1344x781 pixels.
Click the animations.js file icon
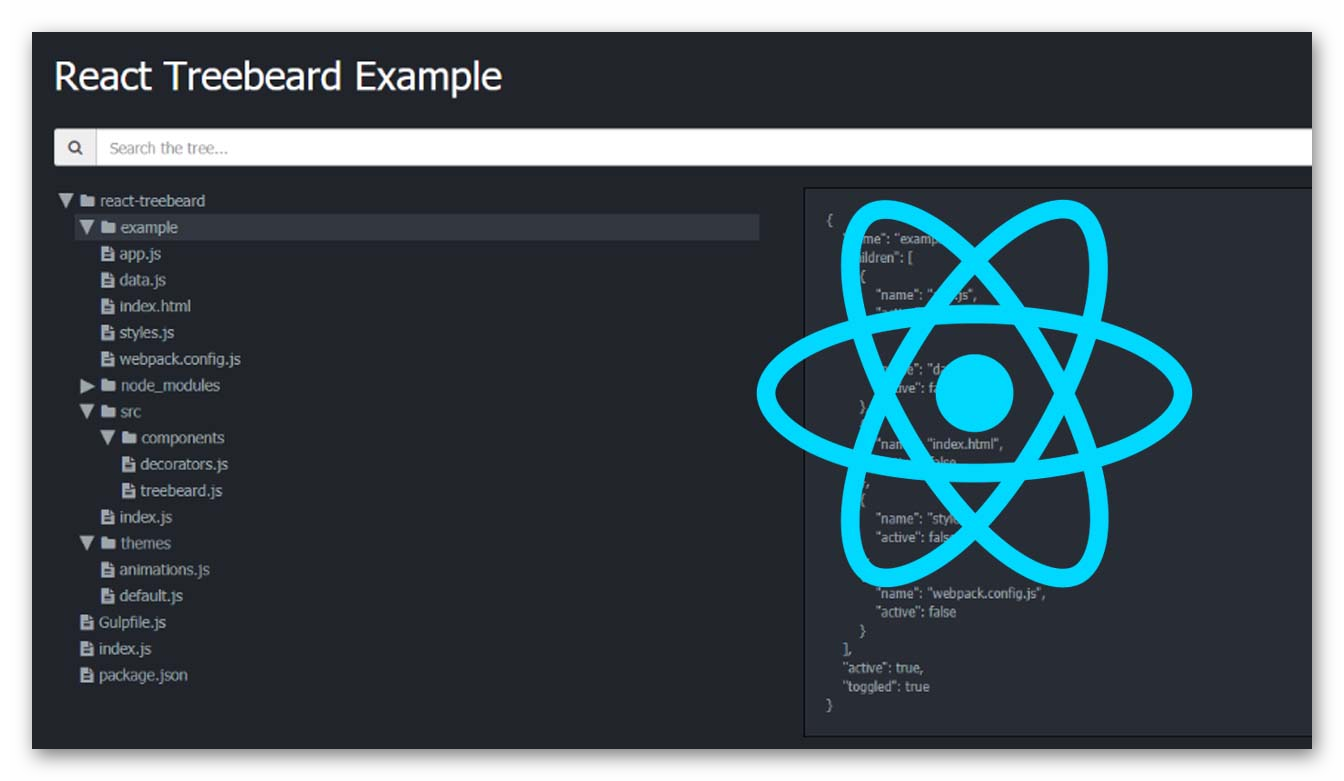click(x=107, y=569)
